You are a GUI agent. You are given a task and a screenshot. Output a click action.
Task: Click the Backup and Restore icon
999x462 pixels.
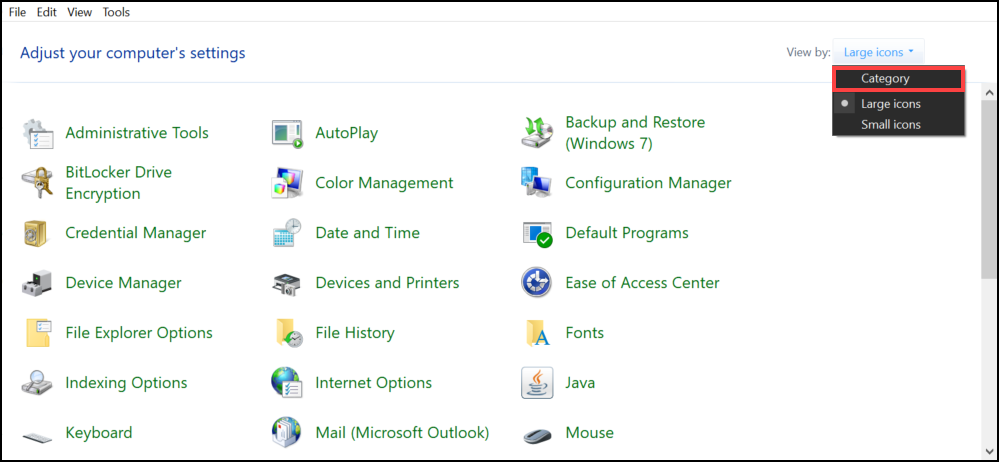tap(537, 133)
